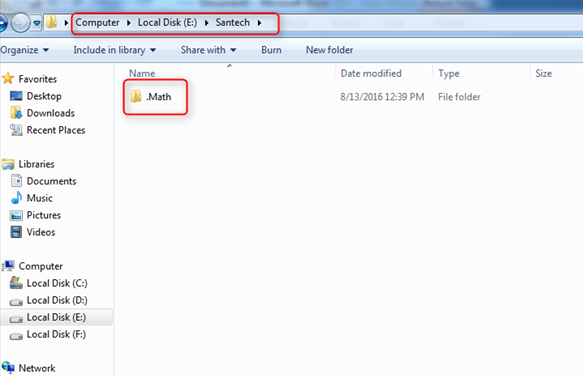This screenshot has width=583, height=376.
Task: Open the Organize menu
Action: pyautogui.click(x=25, y=50)
